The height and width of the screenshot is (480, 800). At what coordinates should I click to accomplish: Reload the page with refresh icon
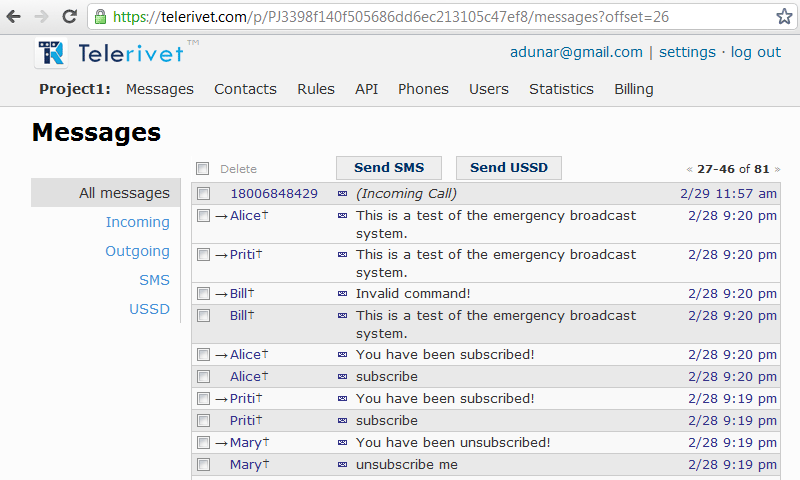tap(69, 17)
